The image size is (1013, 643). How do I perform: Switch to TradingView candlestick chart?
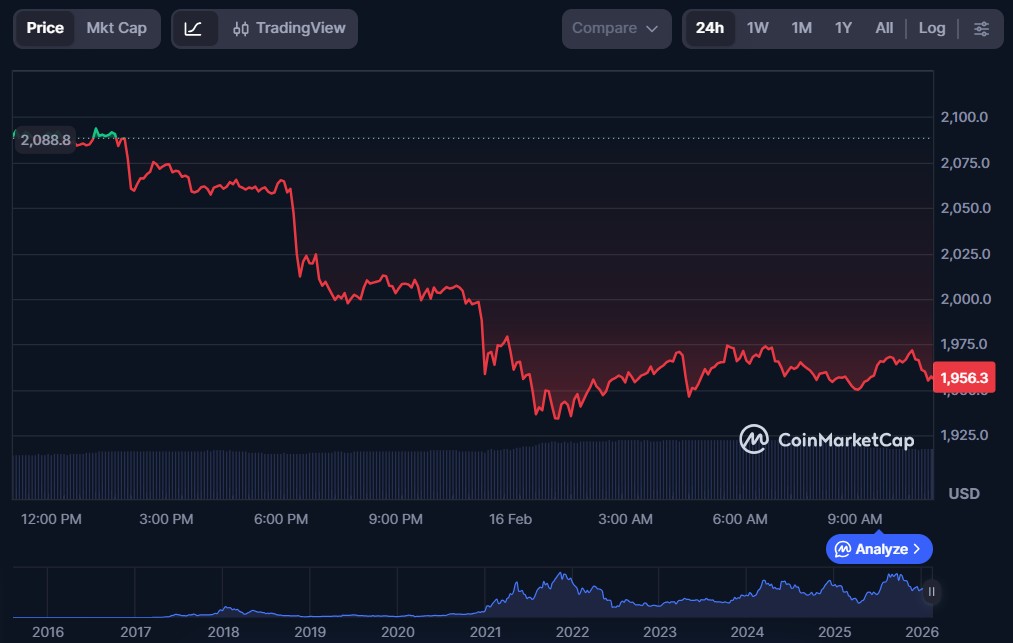pyautogui.click(x=287, y=29)
